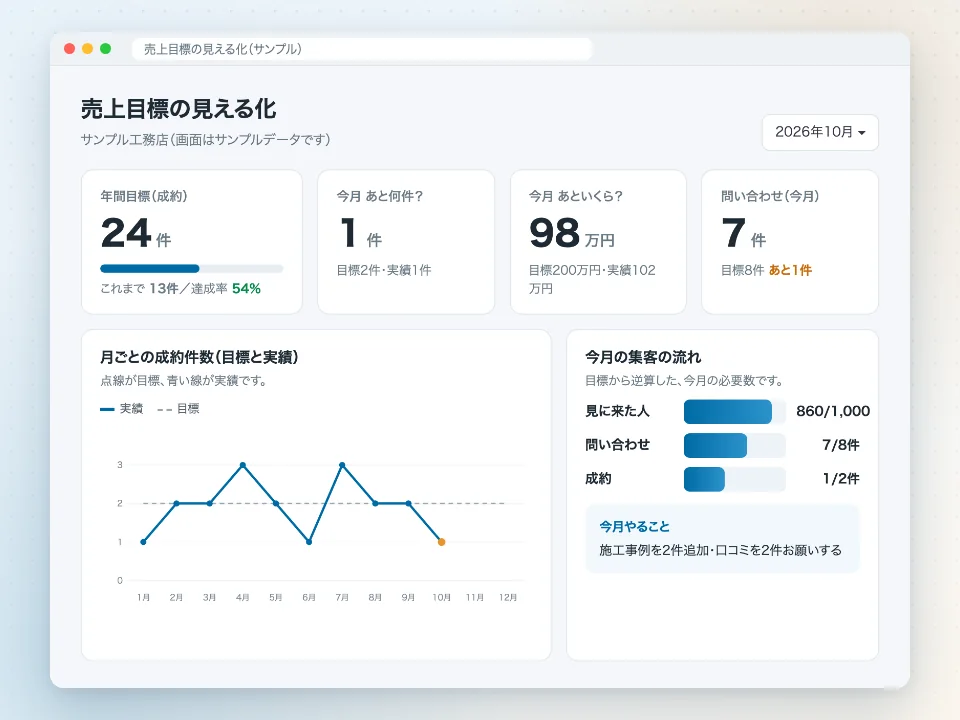Click the 24 件 annual goal value
This screenshot has height=720, width=960.
[x=136, y=233]
